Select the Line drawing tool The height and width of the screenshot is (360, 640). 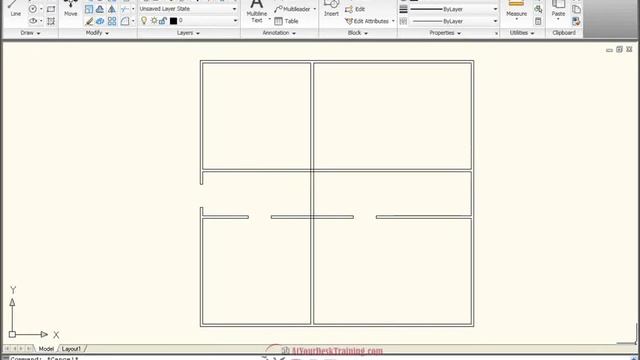coord(15,8)
